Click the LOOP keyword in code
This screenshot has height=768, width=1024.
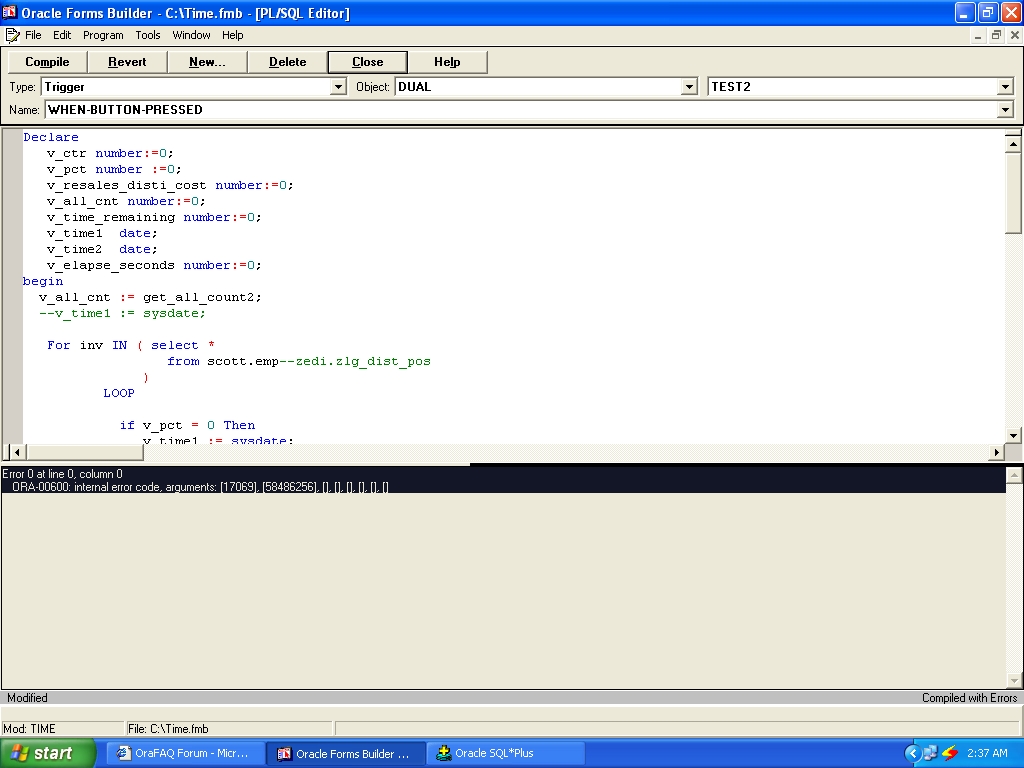[x=119, y=393]
